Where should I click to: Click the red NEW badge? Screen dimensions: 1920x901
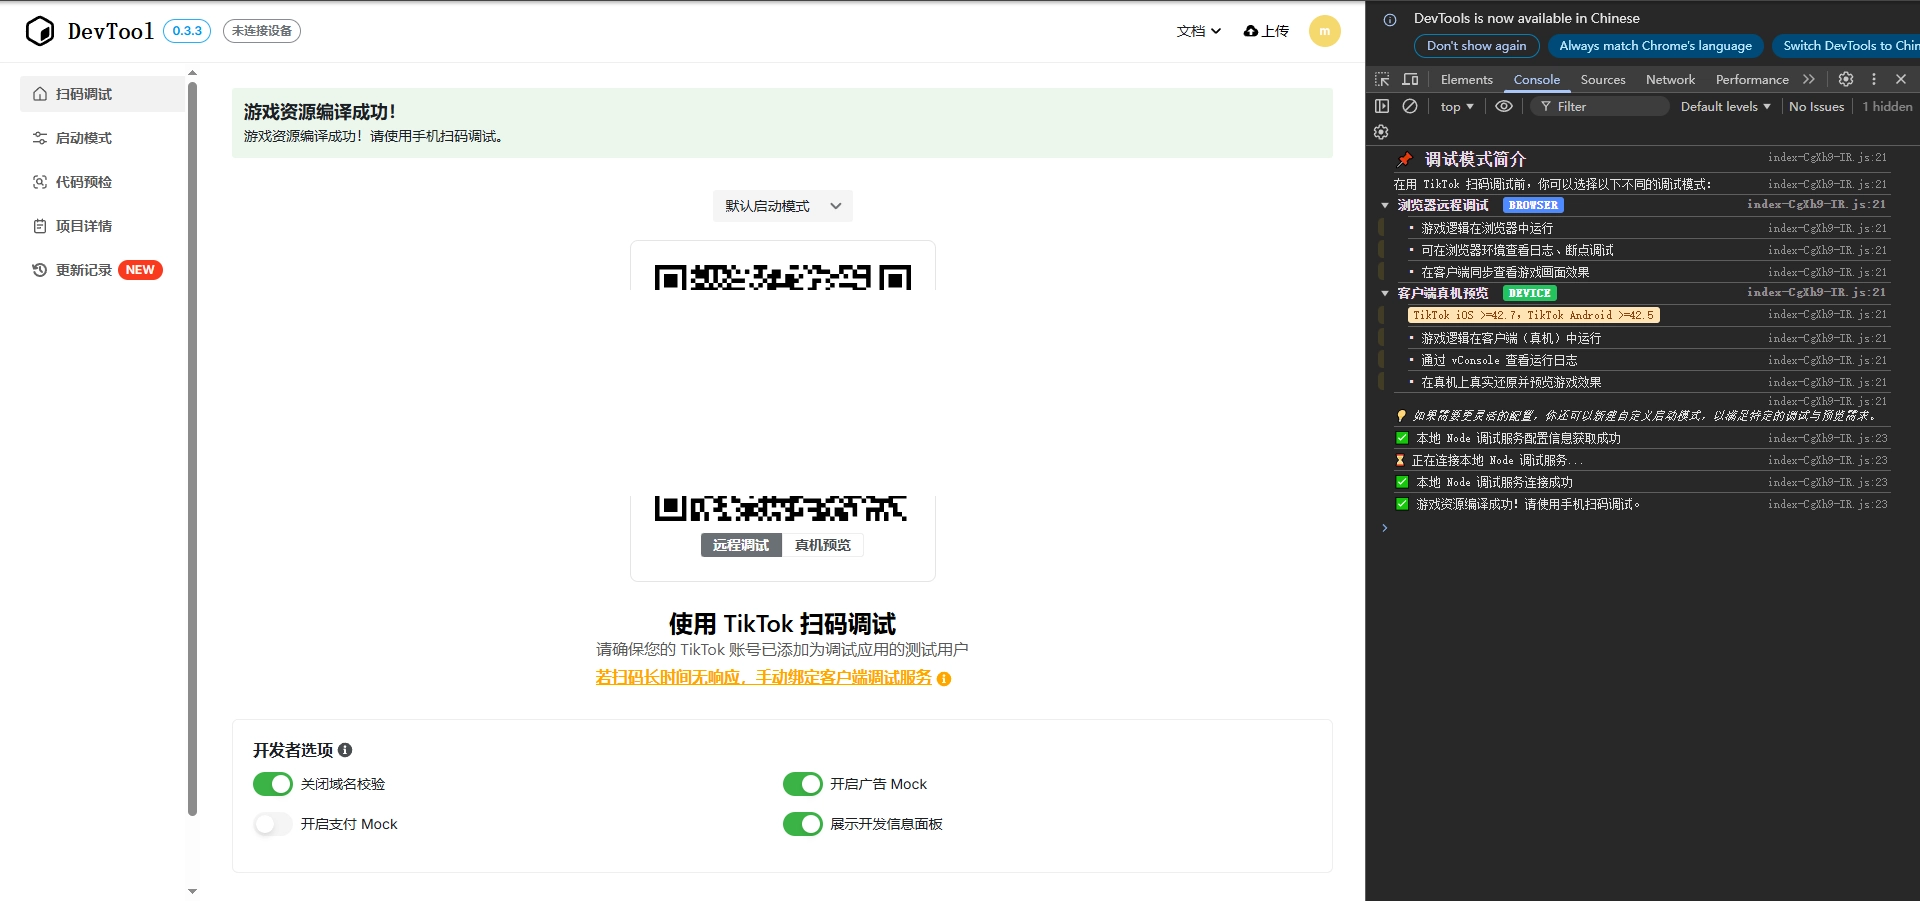pyautogui.click(x=140, y=270)
